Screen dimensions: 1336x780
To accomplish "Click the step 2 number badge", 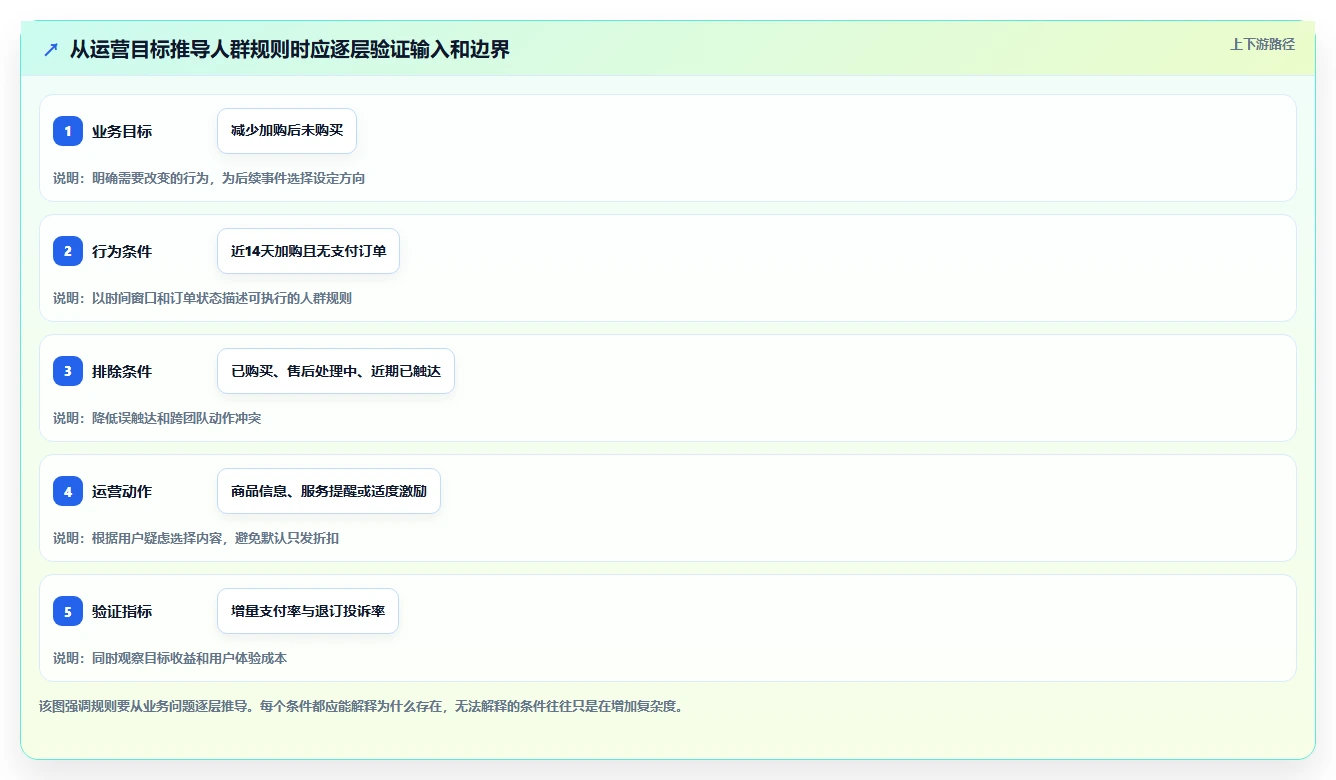I will coord(68,251).
